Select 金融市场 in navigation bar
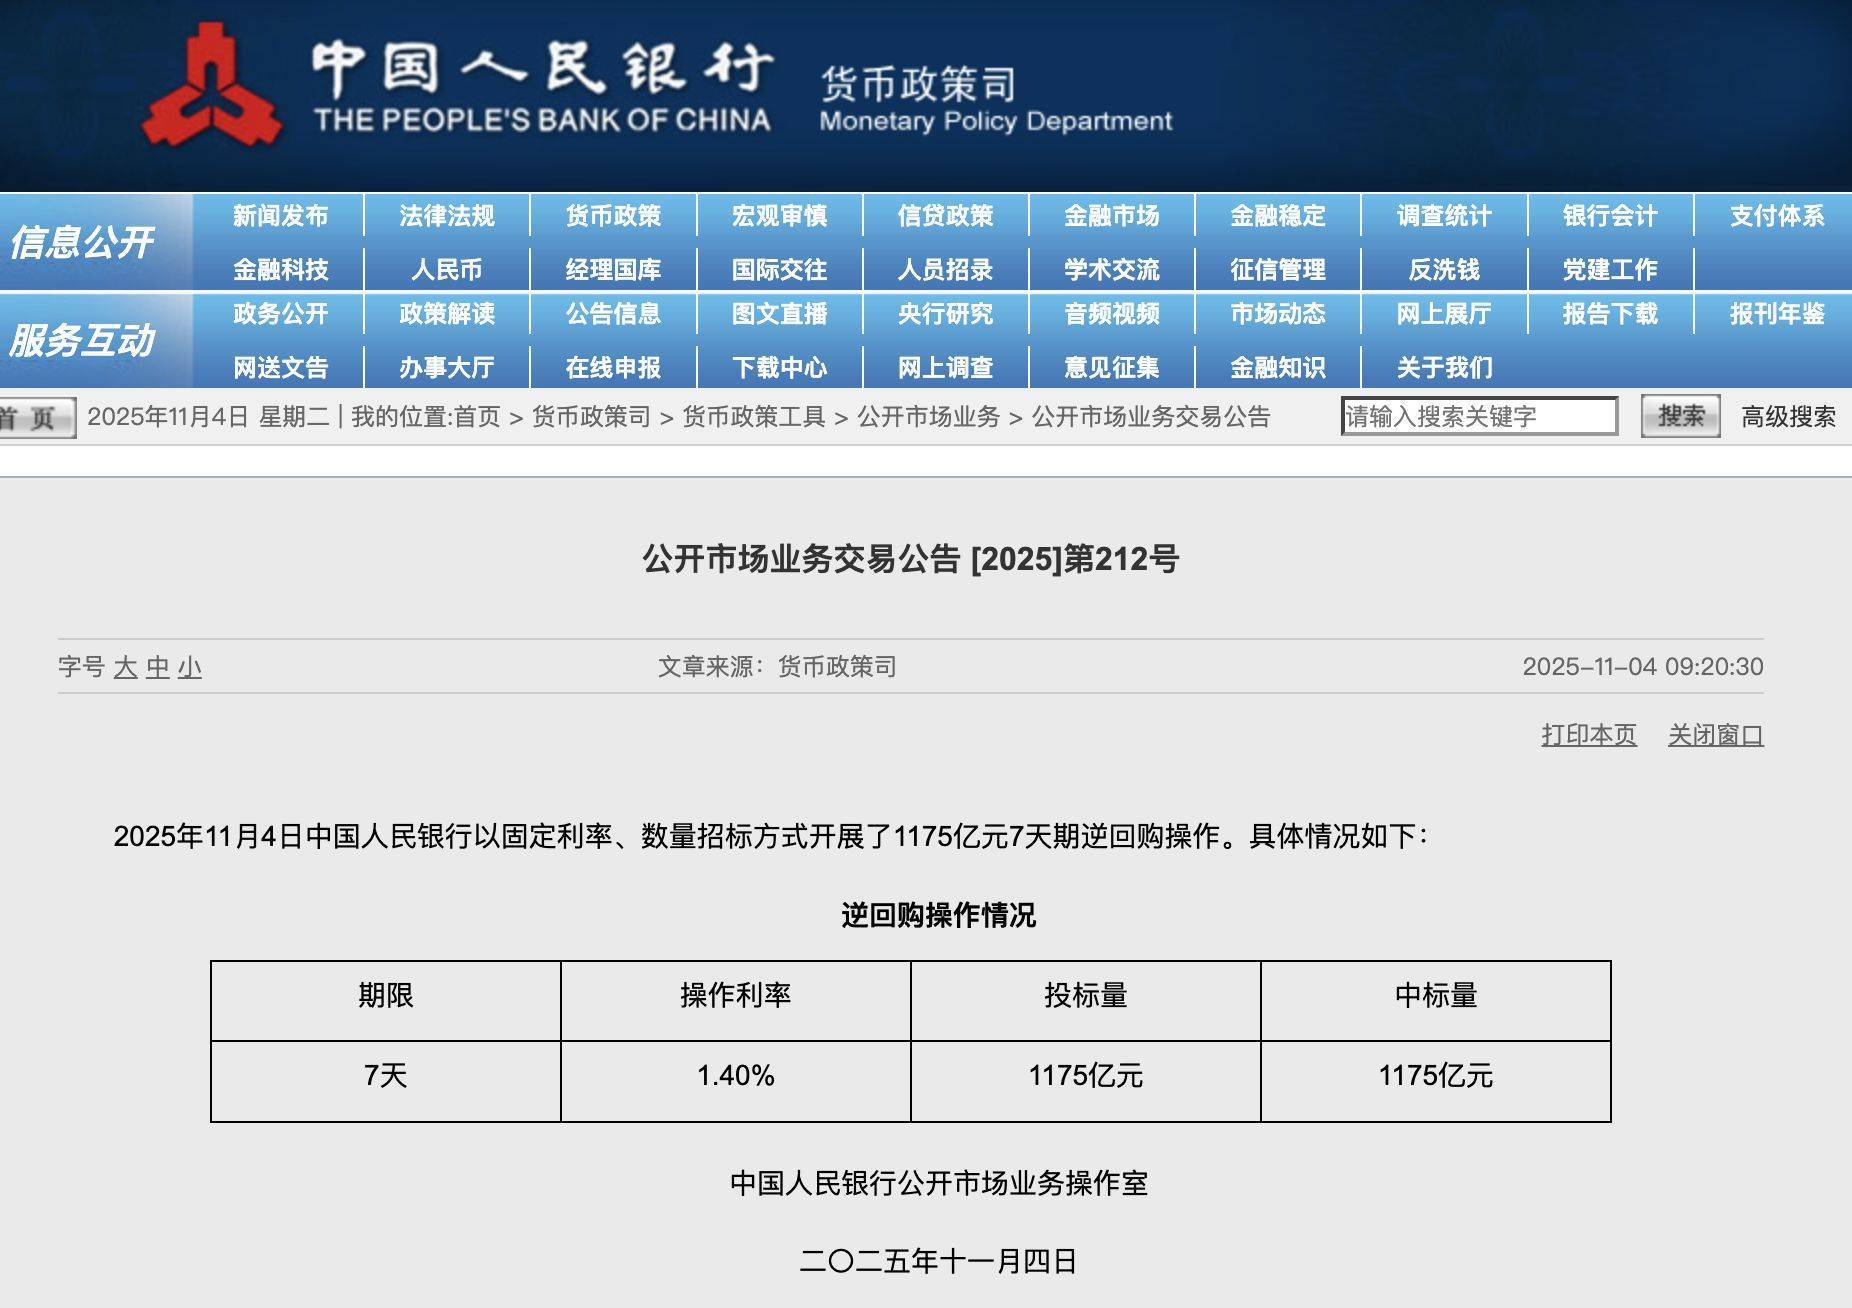1852x1308 pixels. [x=1111, y=216]
